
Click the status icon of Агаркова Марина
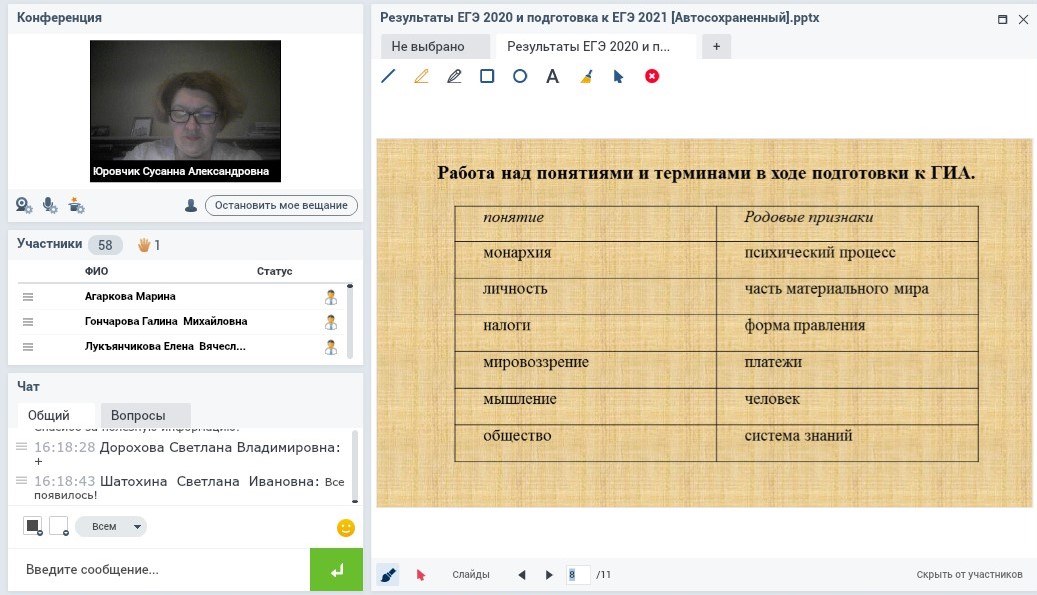[x=331, y=298]
